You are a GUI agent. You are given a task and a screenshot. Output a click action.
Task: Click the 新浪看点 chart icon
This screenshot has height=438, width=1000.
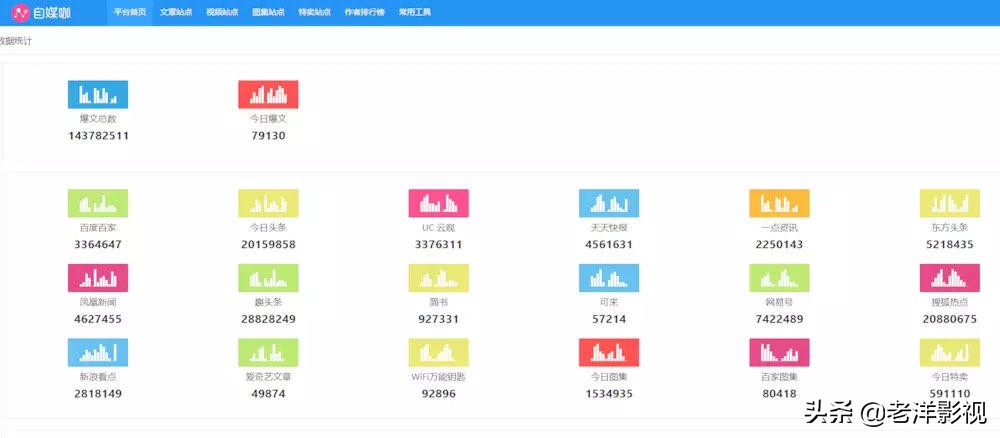[98, 353]
